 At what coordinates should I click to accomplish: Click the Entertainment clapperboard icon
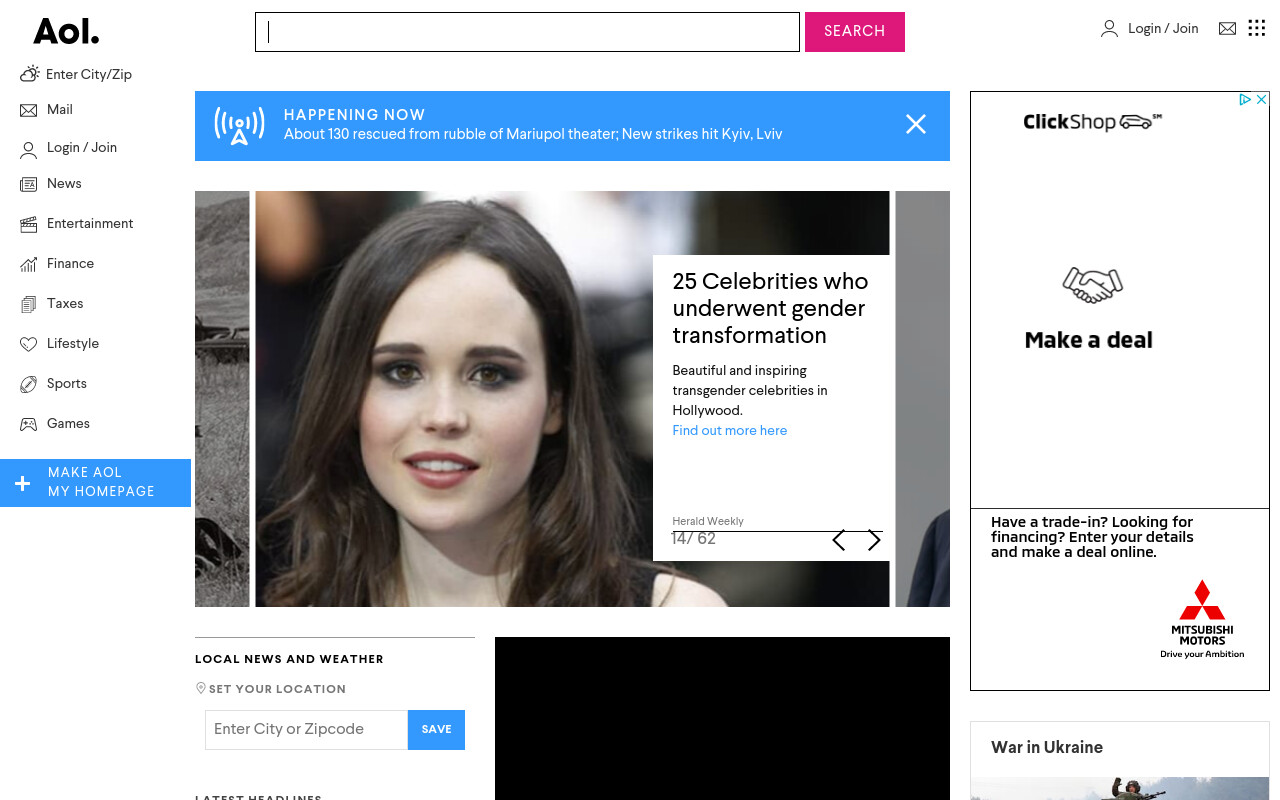pos(29,224)
